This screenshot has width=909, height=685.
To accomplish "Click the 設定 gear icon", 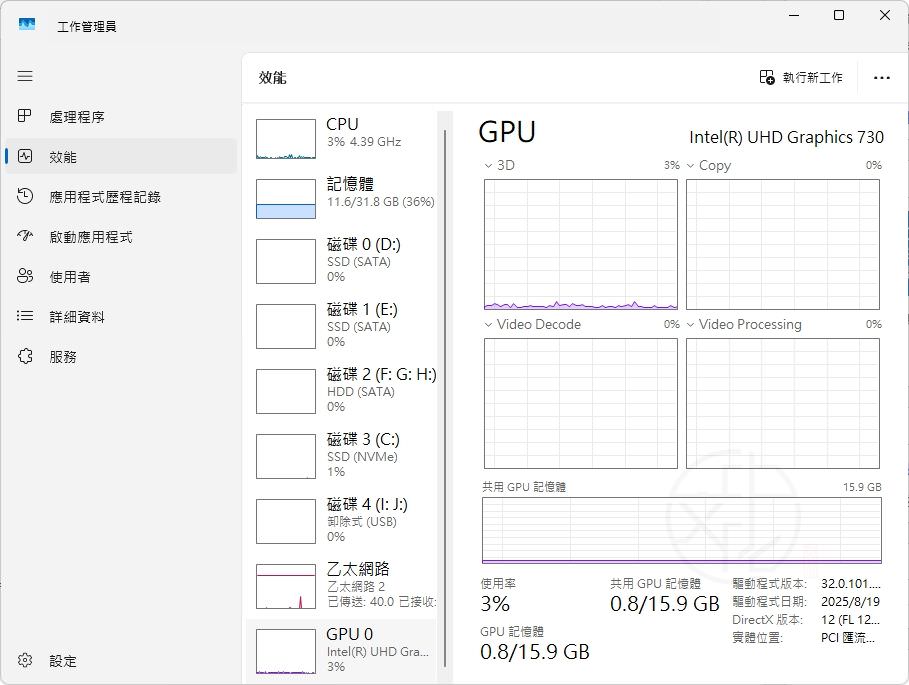I will tap(25, 660).
